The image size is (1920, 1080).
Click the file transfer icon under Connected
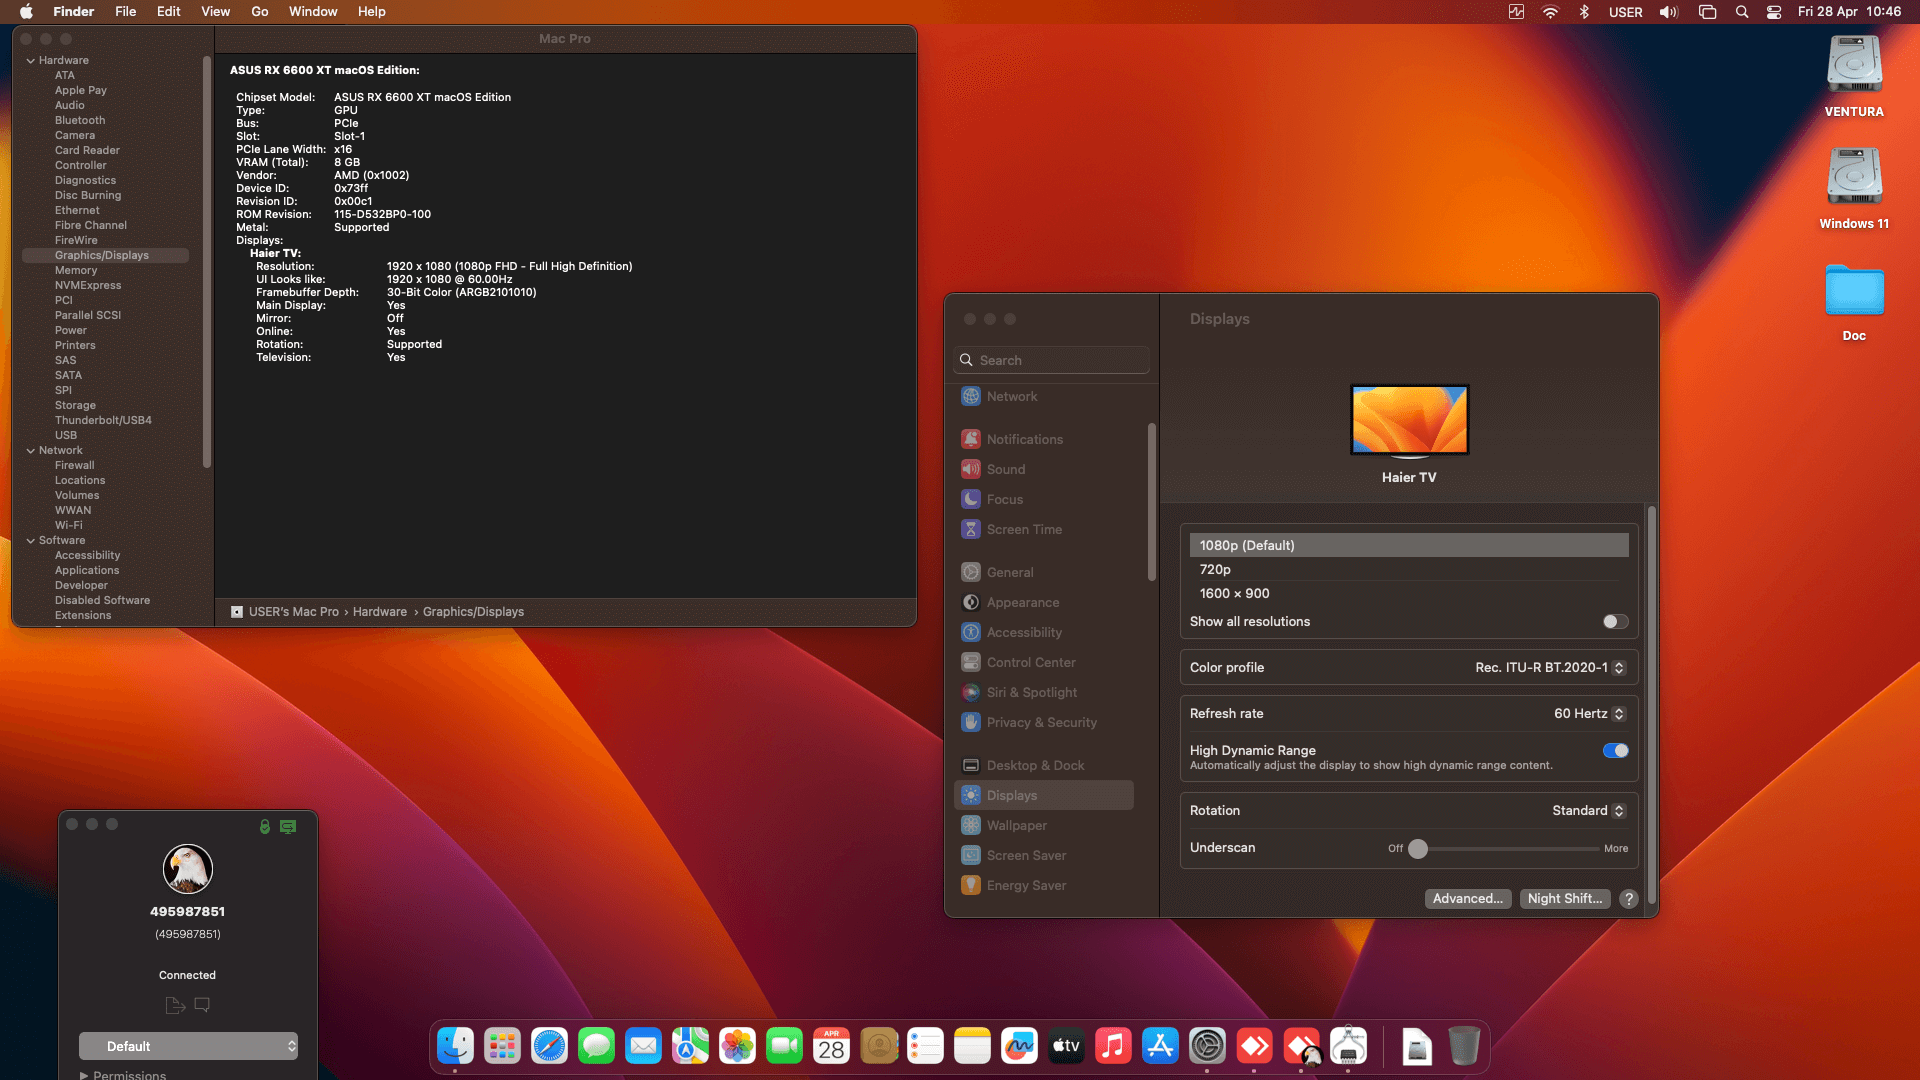click(x=175, y=1005)
